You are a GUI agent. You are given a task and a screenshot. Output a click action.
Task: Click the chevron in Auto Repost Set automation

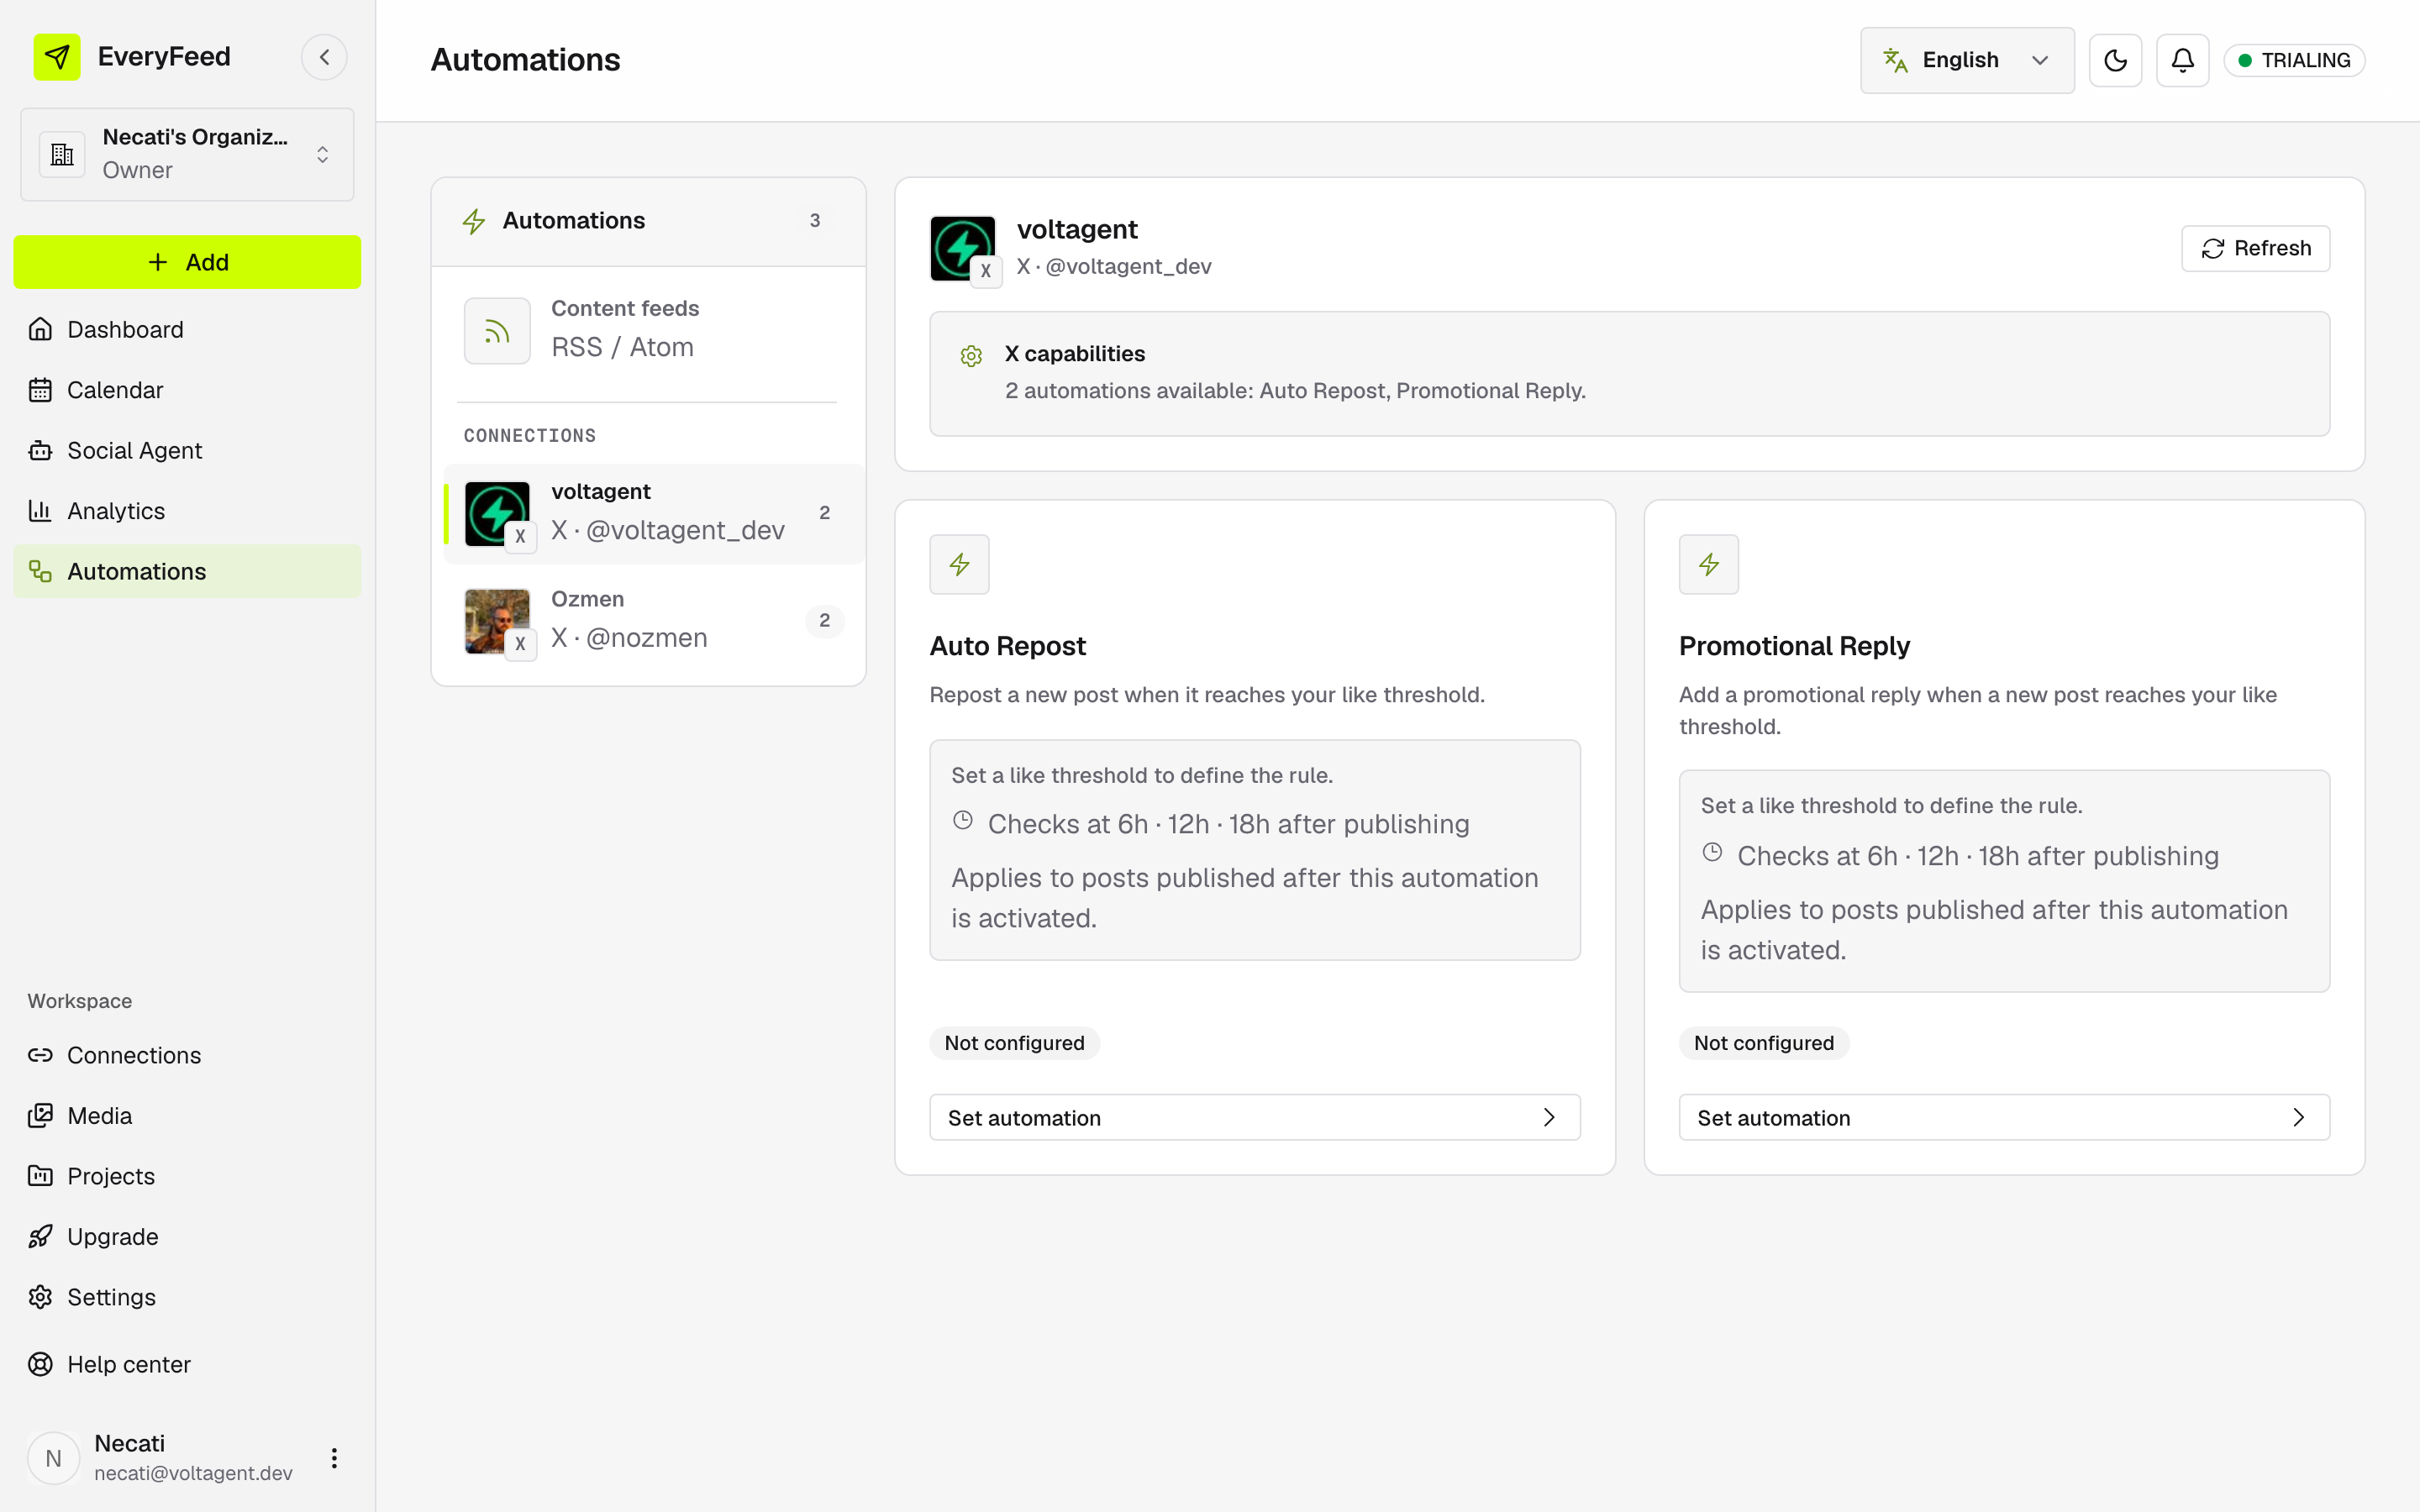coord(1549,1117)
